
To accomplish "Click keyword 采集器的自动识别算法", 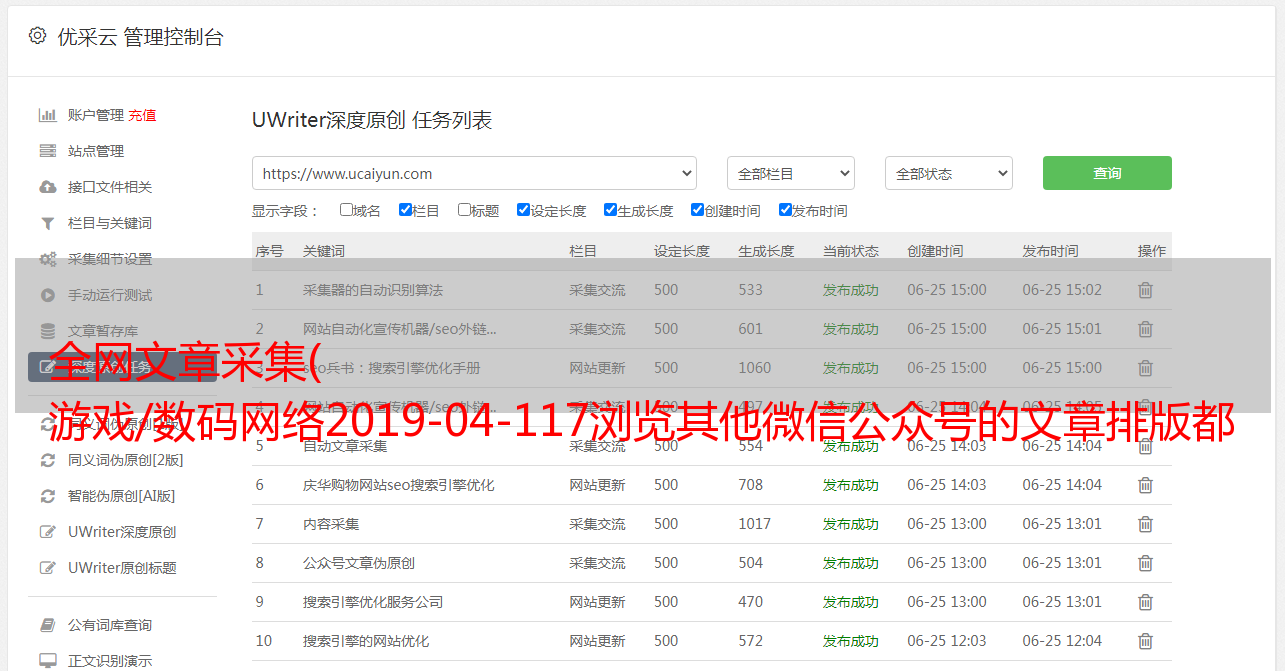I will pyautogui.click(x=373, y=290).
